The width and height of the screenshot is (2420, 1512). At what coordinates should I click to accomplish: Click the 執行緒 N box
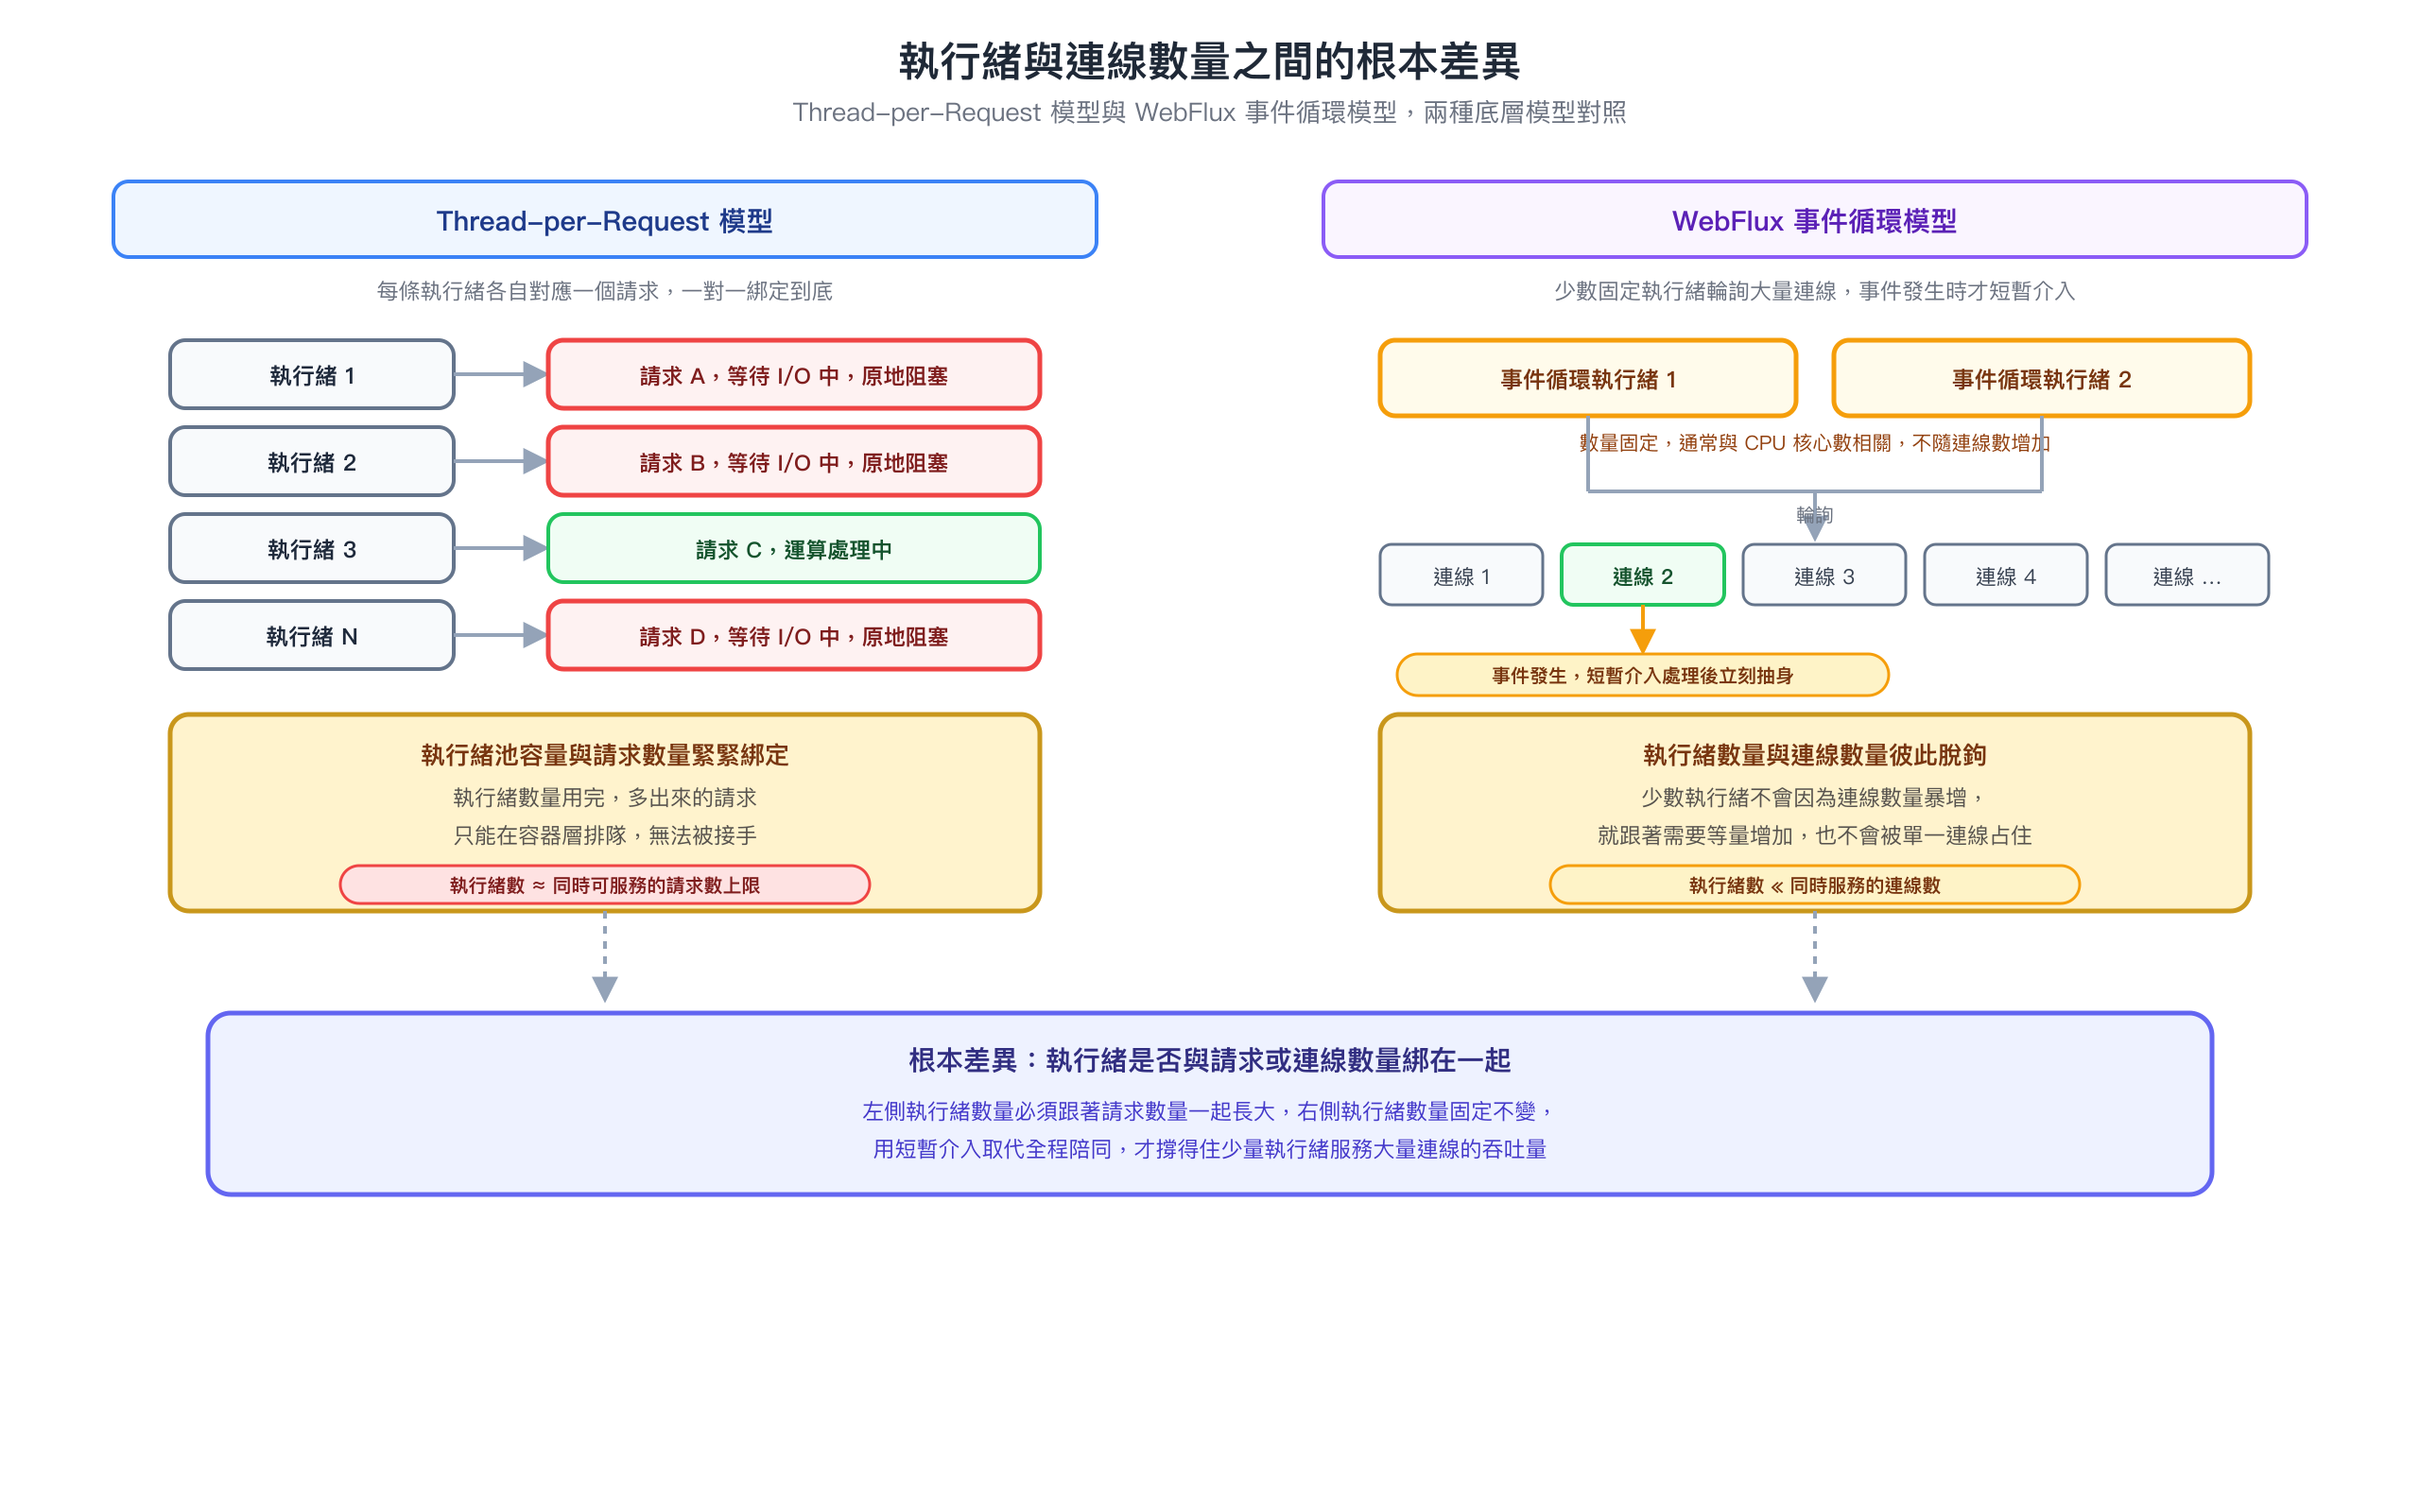pyautogui.click(x=312, y=636)
